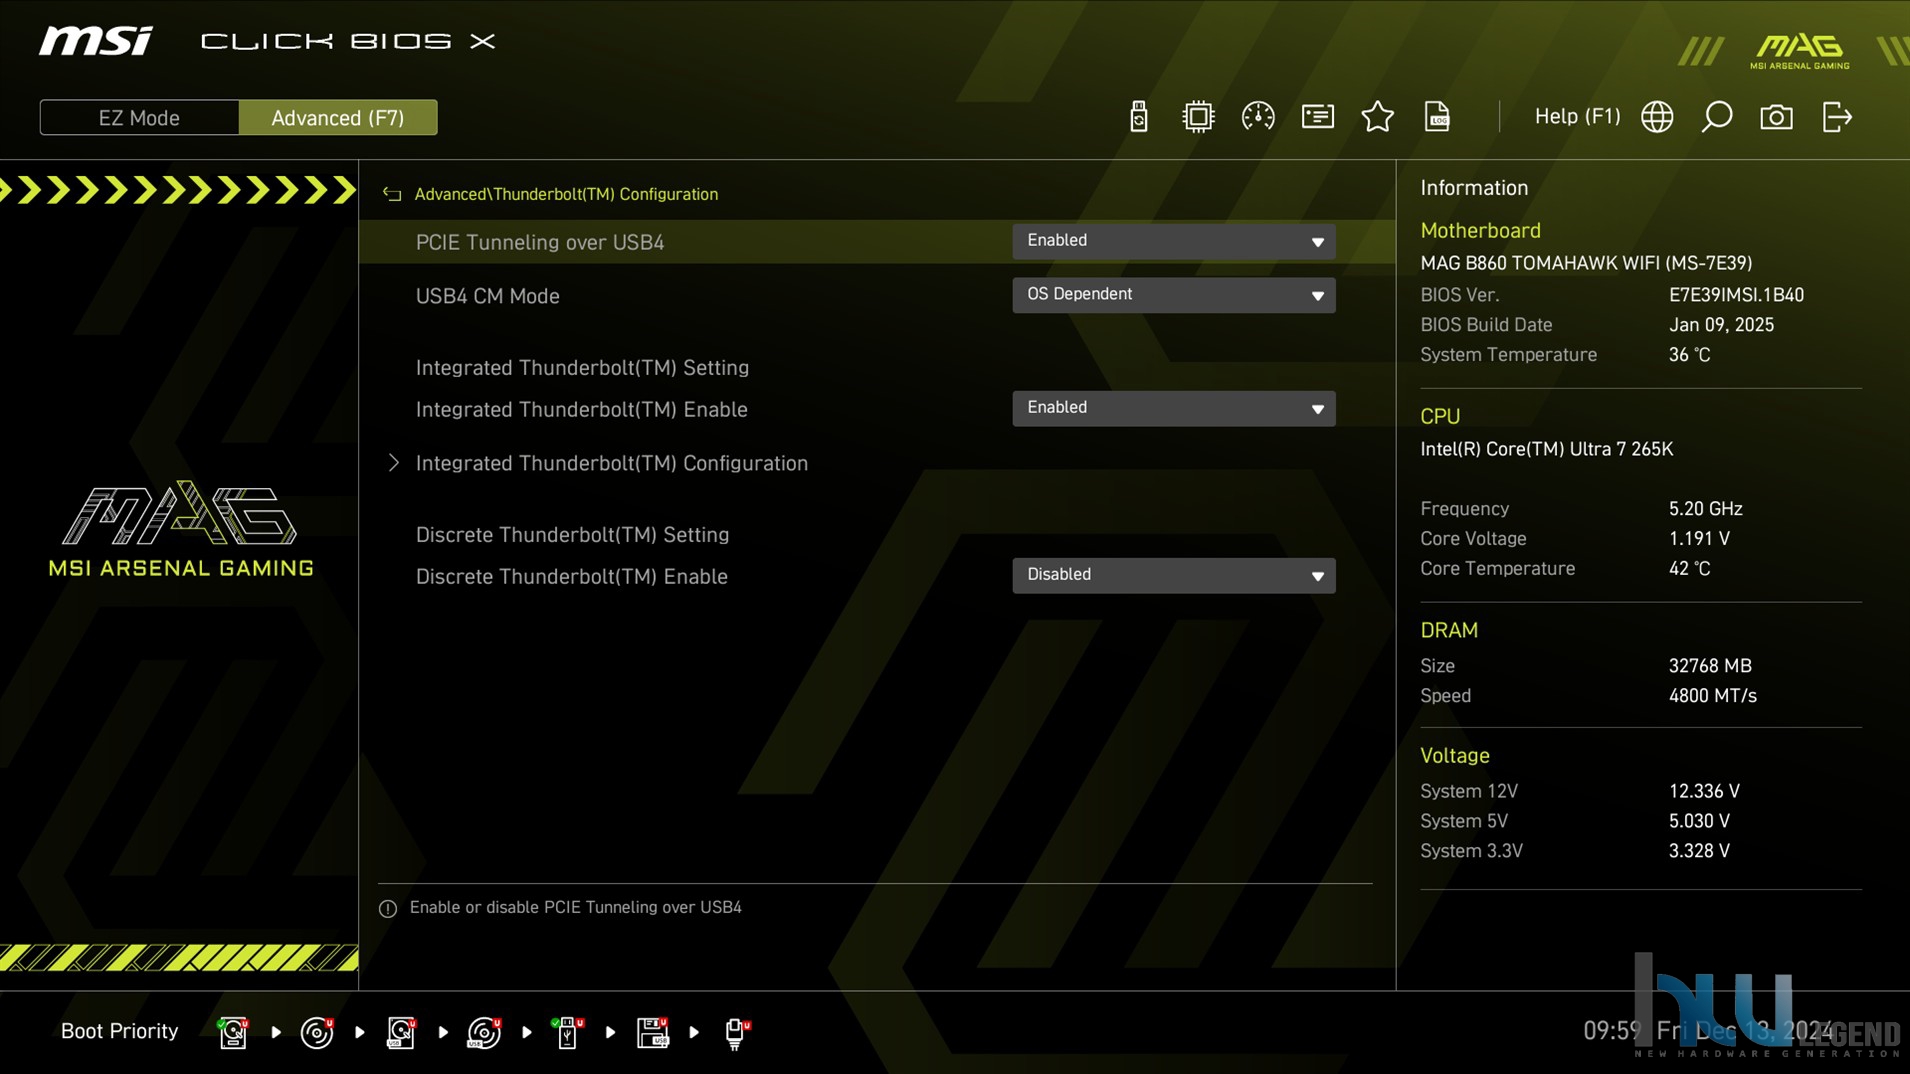Open the LOG file icon
The height and width of the screenshot is (1074, 1910).
[x=1437, y=117]
